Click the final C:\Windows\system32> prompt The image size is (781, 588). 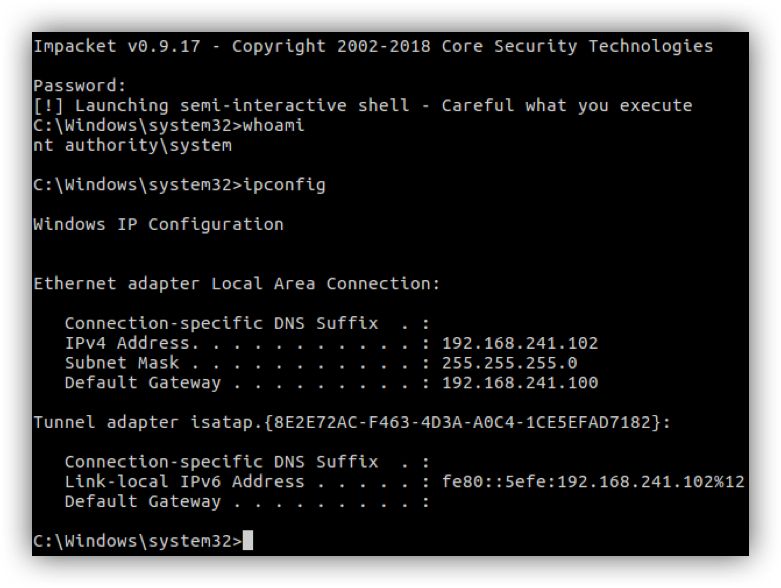click(x=137, y=541)
